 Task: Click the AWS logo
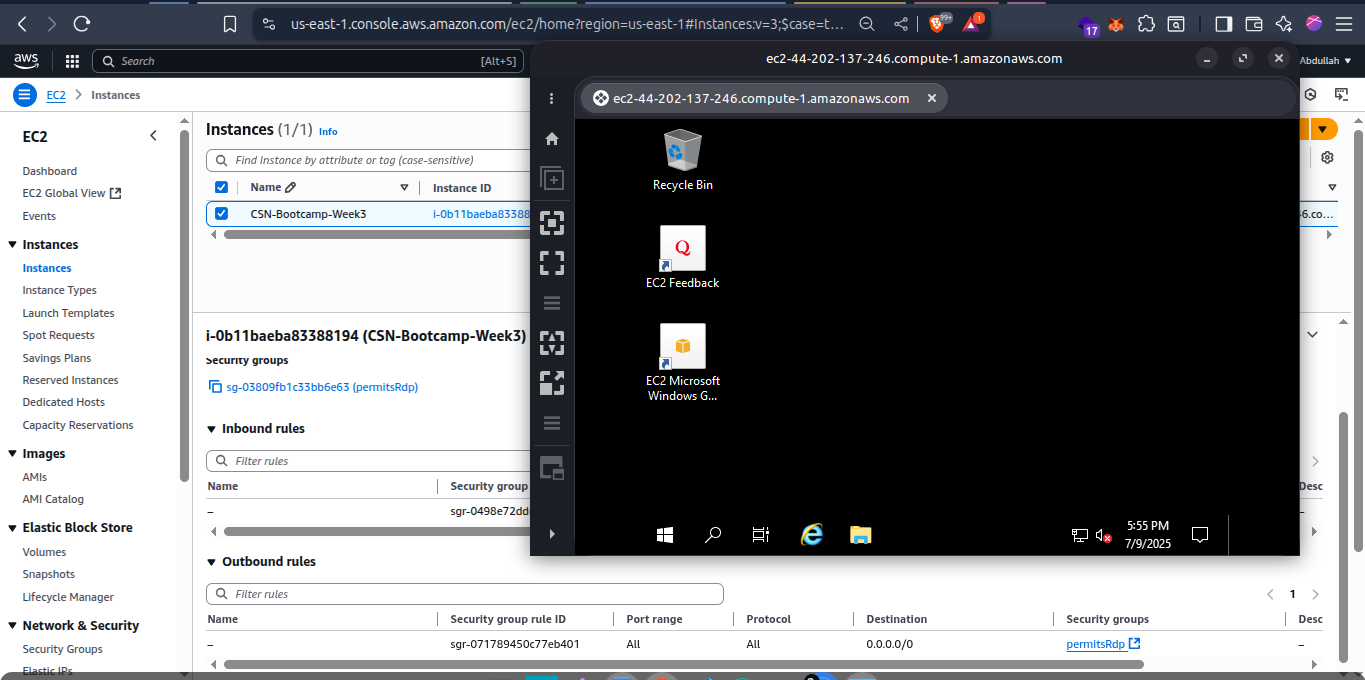click(x=26, y=61)
